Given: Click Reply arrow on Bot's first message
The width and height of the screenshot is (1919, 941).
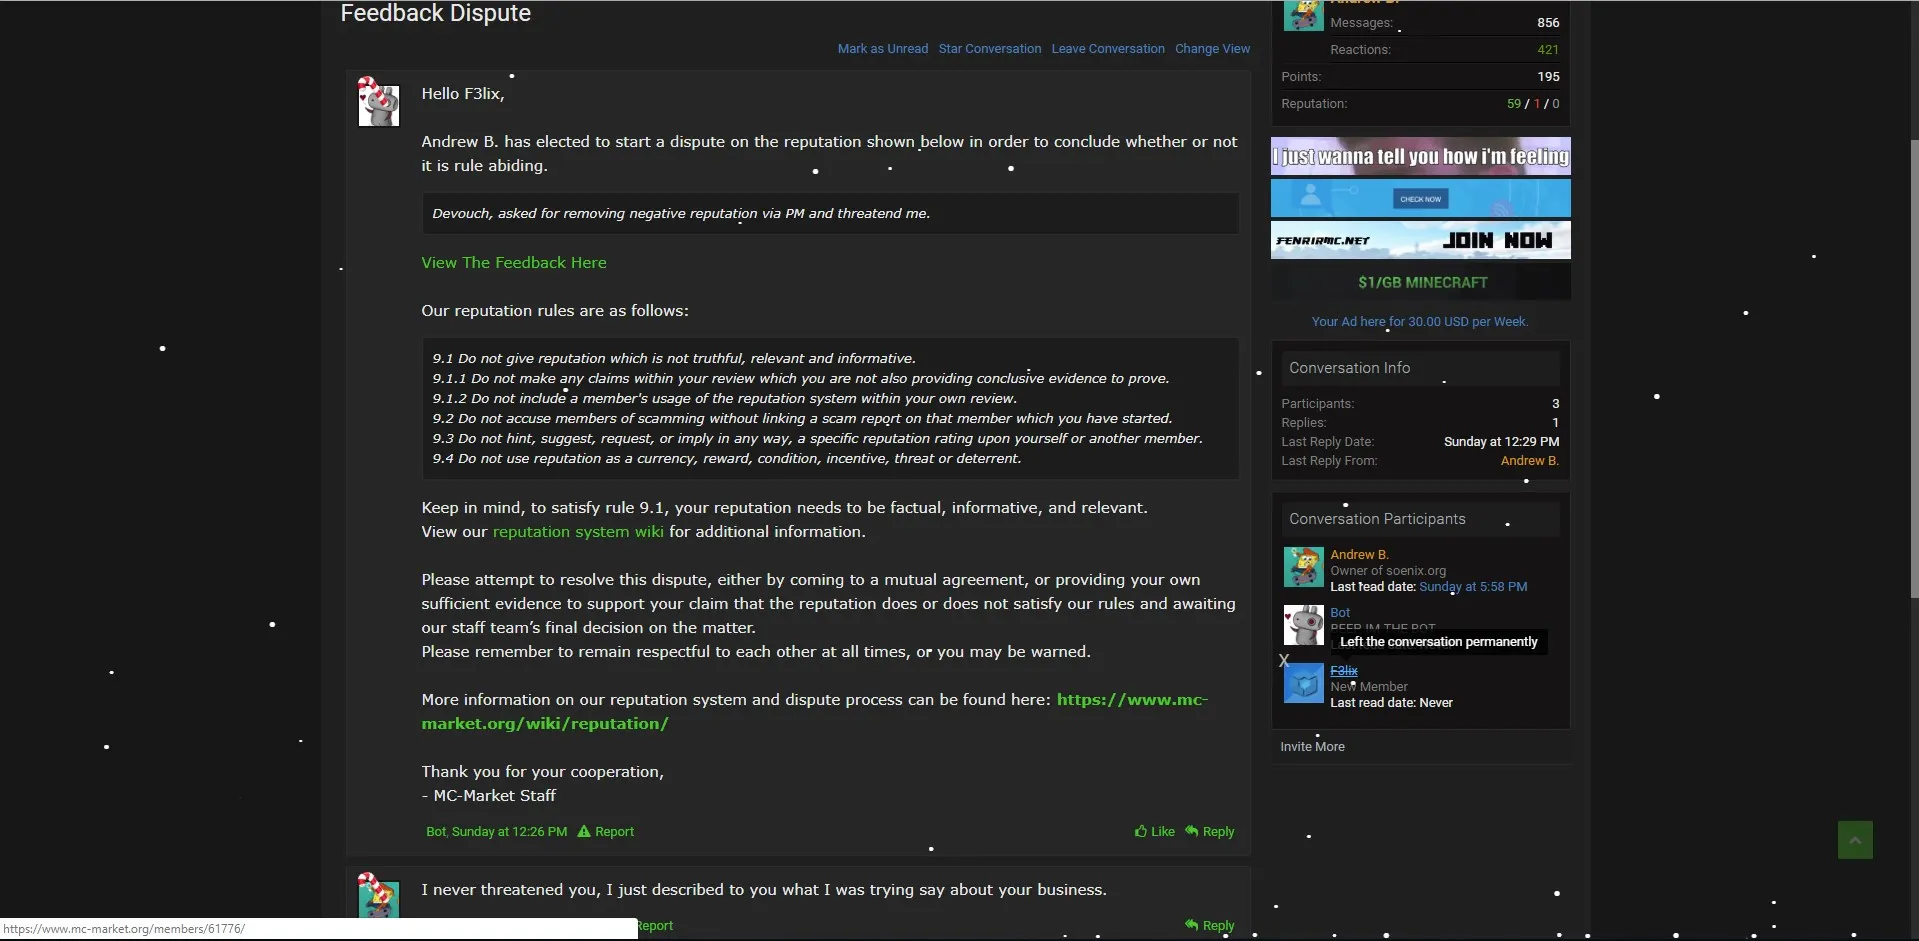Looking at the screenshot, I should coord(1192,831).
